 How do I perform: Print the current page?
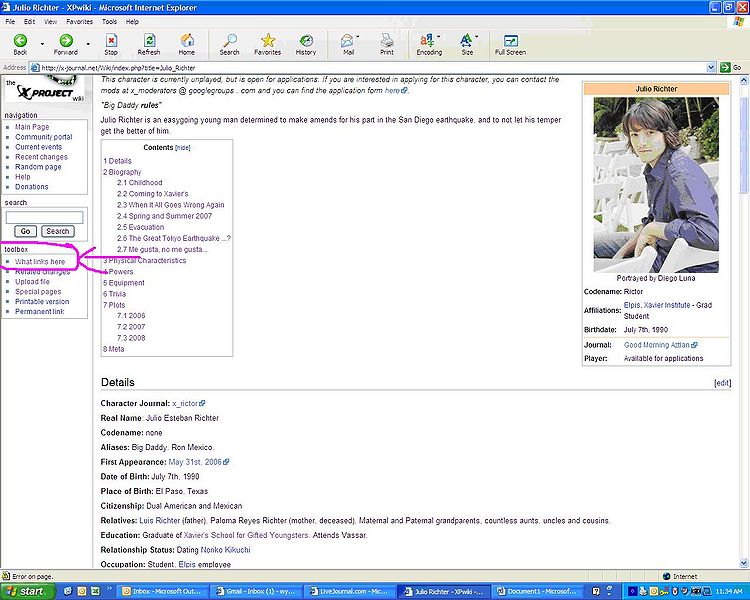[x=387, y=44]
